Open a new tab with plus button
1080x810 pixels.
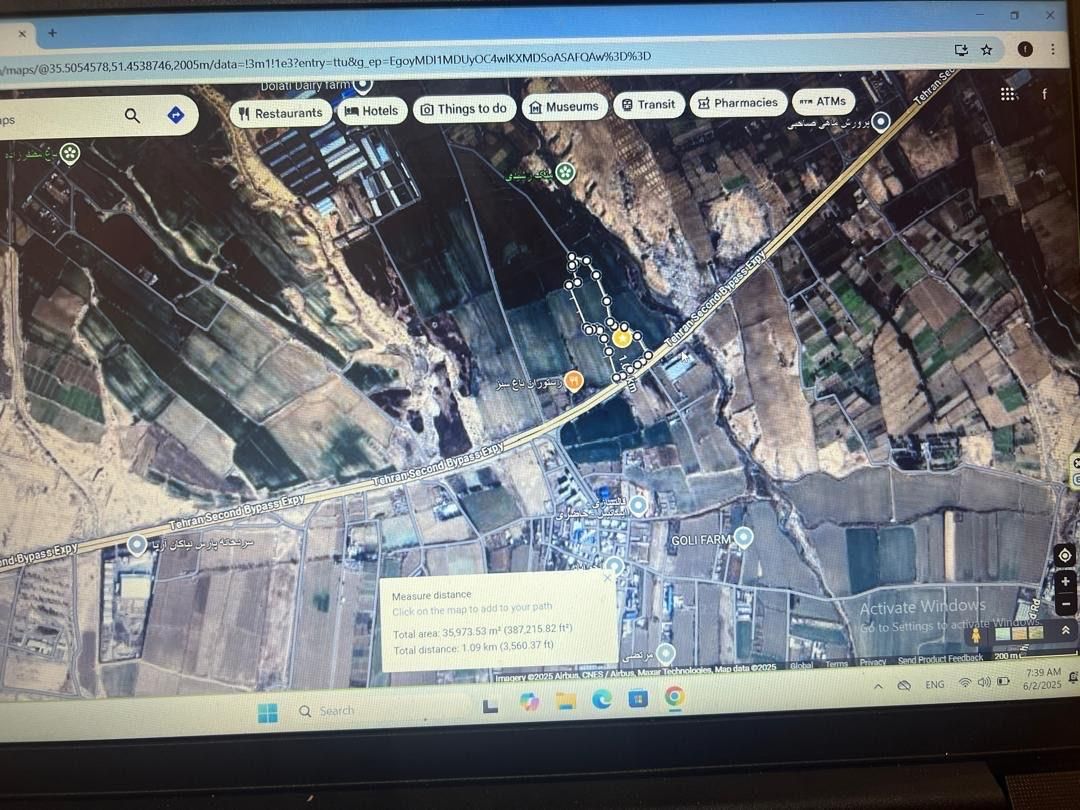point(52,32)
